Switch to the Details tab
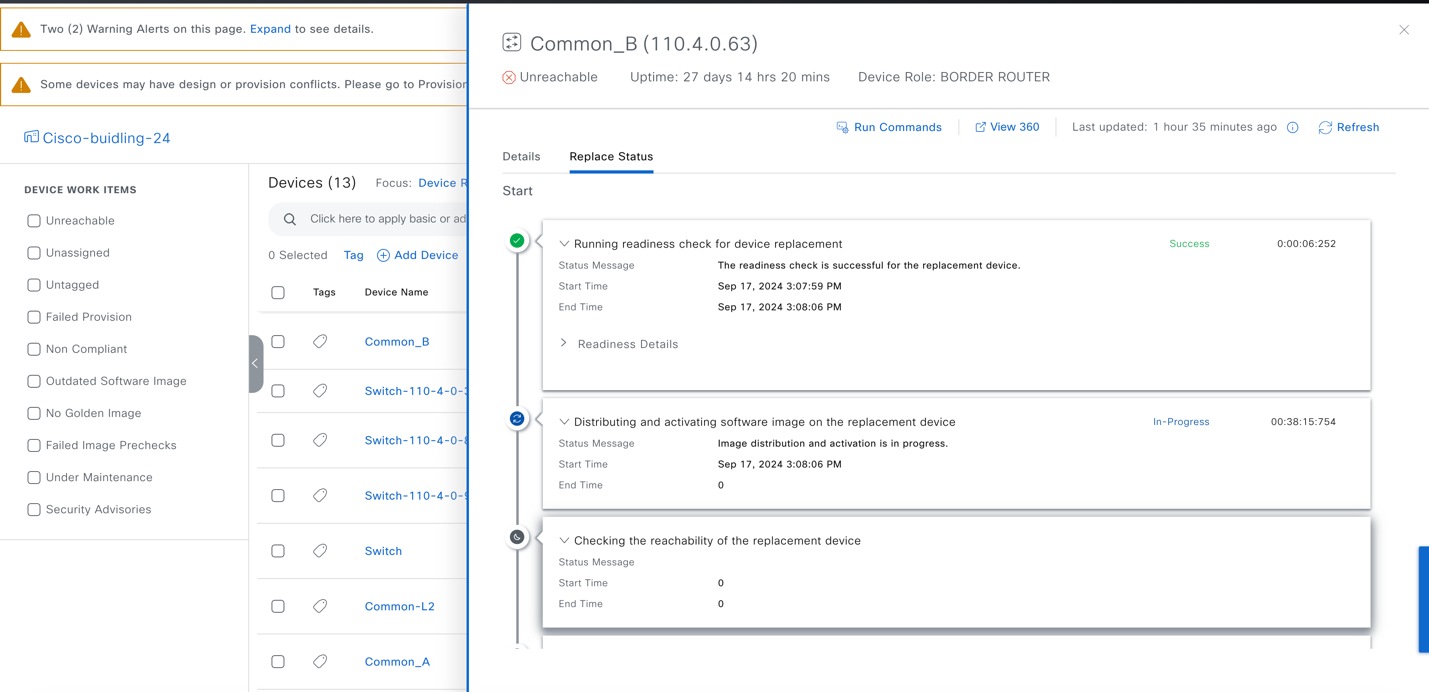This screenshot has height=692, width=1429. pyautogui.click(x=521, y=157)
